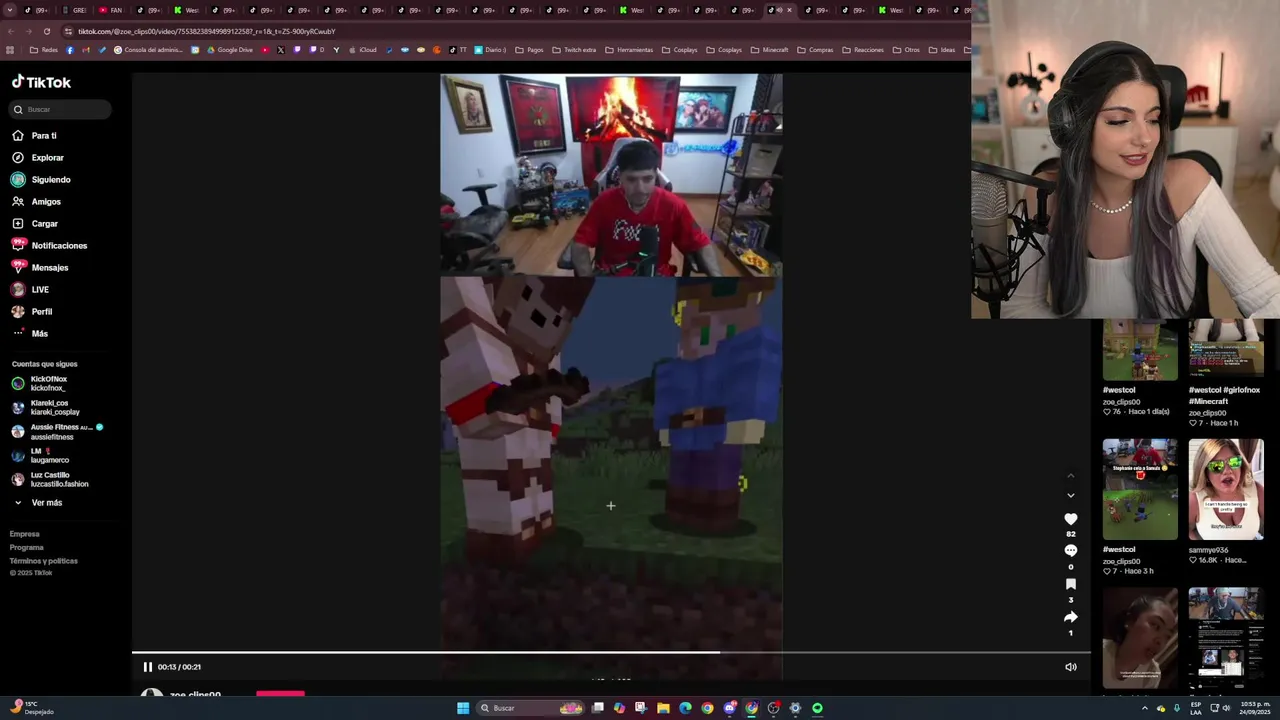
Task: Switch to the GRE browser tab
Action: (x=74, y=10)
